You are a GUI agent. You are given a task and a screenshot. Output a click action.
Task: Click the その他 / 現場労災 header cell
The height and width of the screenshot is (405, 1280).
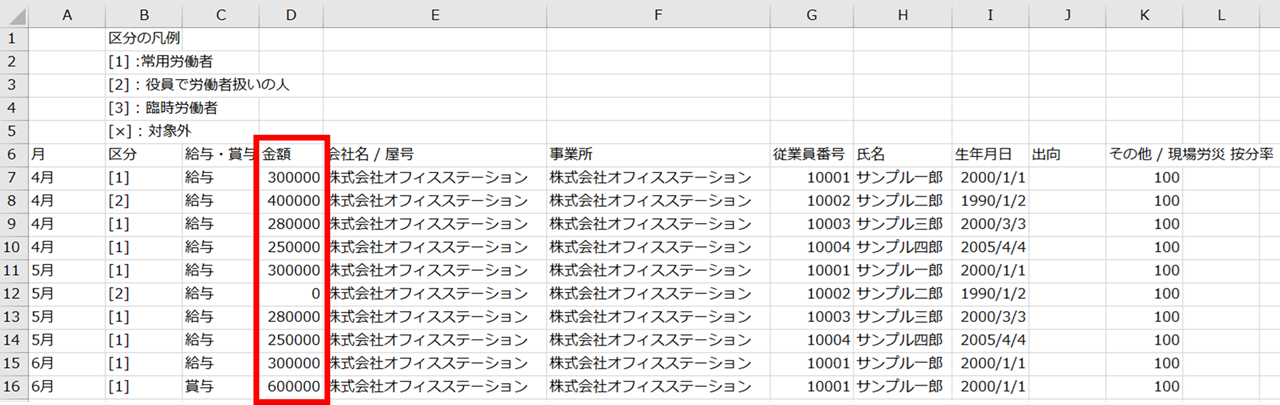[x=1144, y=155]
